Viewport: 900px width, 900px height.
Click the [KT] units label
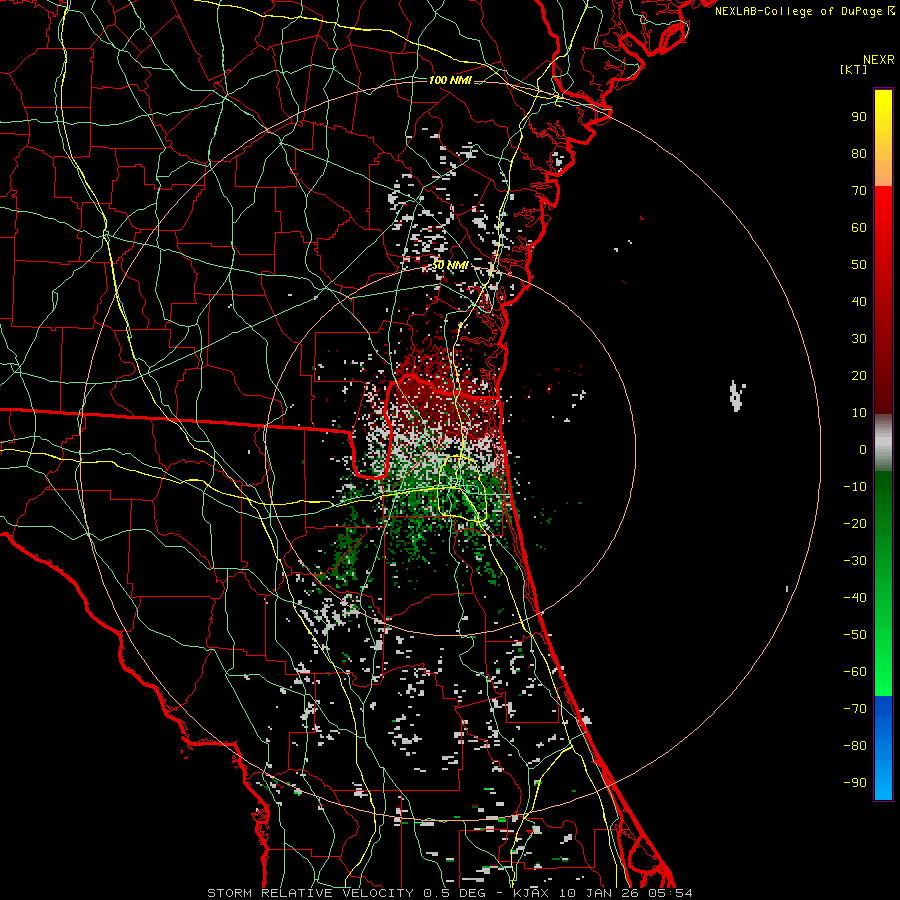(854, 69)
